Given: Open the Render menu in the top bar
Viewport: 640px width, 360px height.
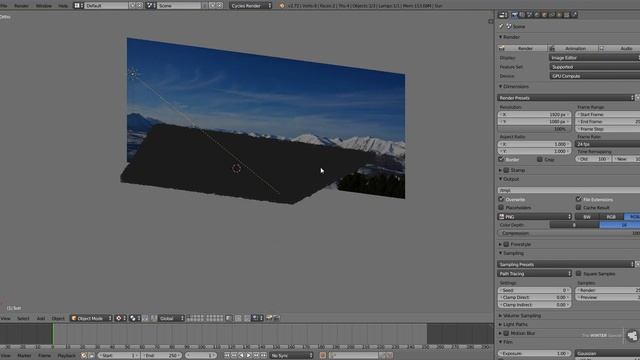Looking at the screenshot, I should pyautogui.click(x=21, y=6).
